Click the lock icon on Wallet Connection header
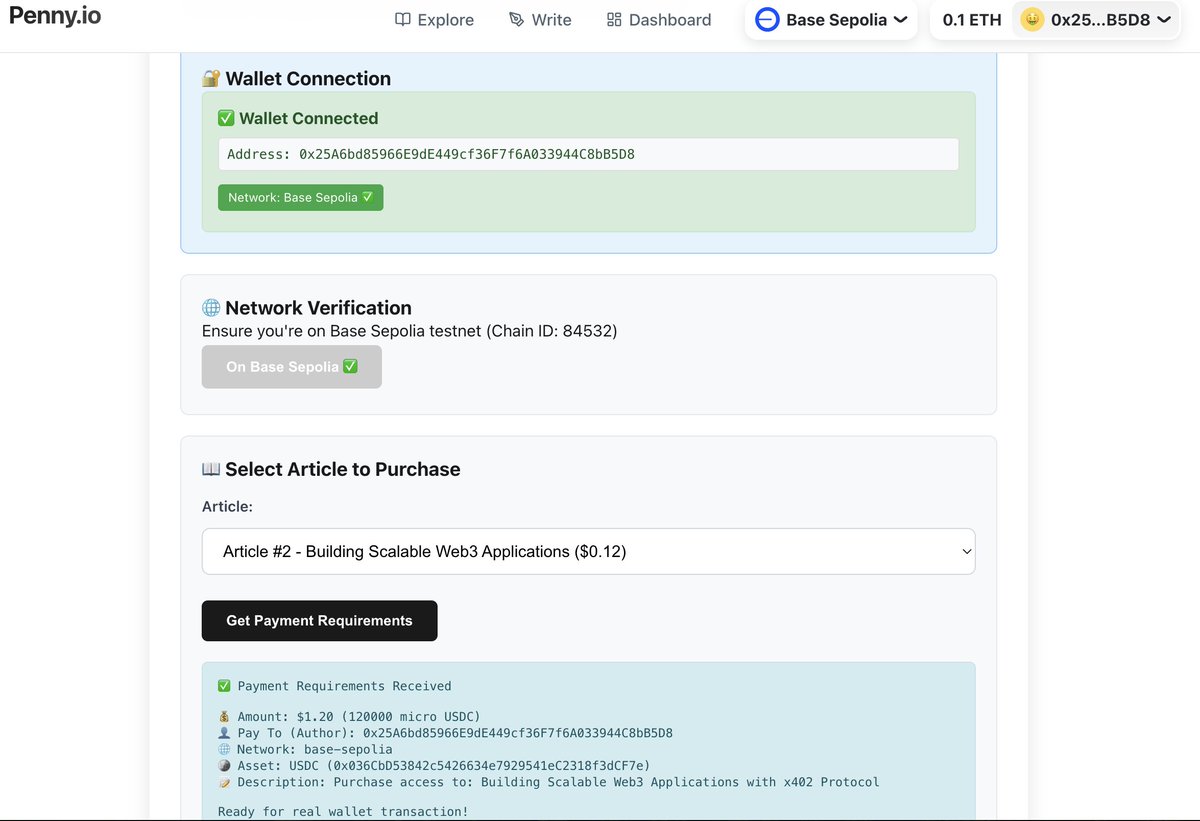The height and width of the screenshot is (821, 1200). point(210,78)
